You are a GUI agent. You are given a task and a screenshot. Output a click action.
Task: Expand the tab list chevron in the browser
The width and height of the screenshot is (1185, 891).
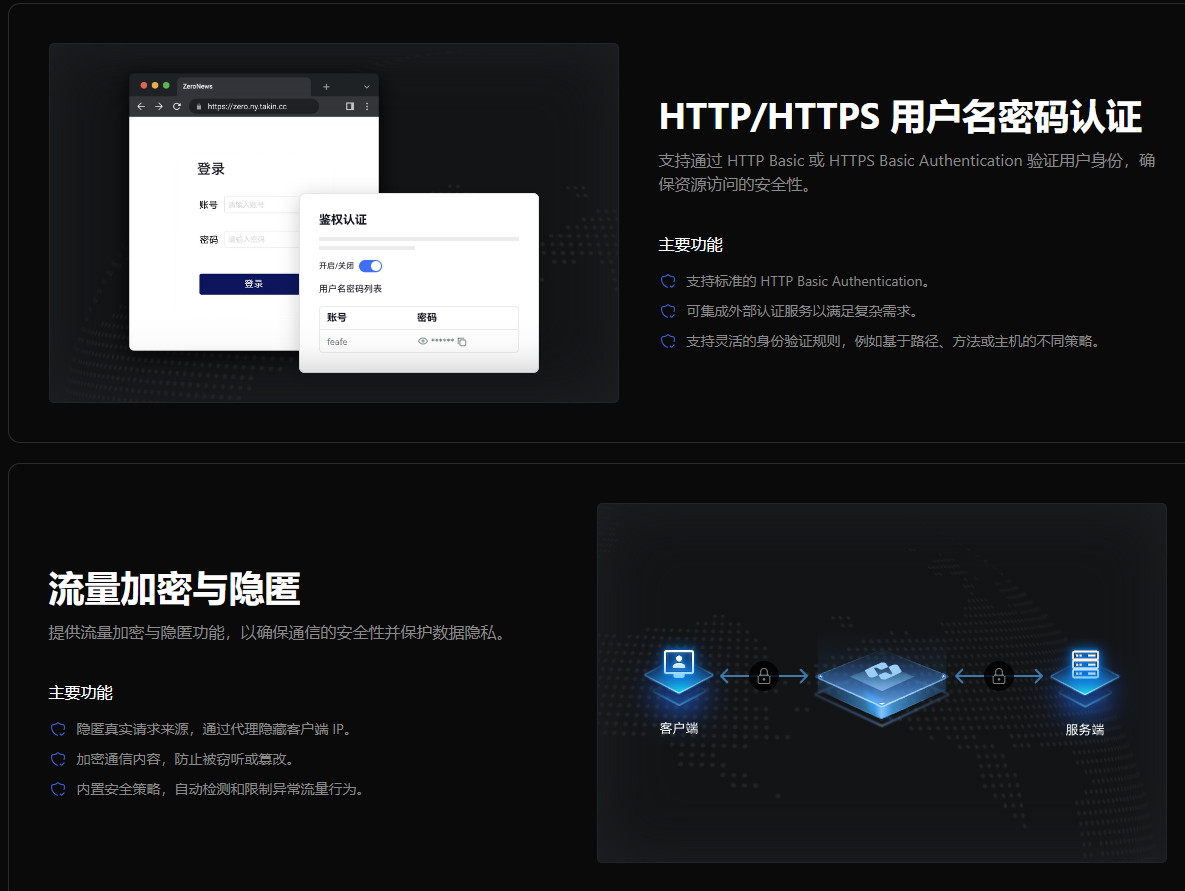[x=367, y=87]
